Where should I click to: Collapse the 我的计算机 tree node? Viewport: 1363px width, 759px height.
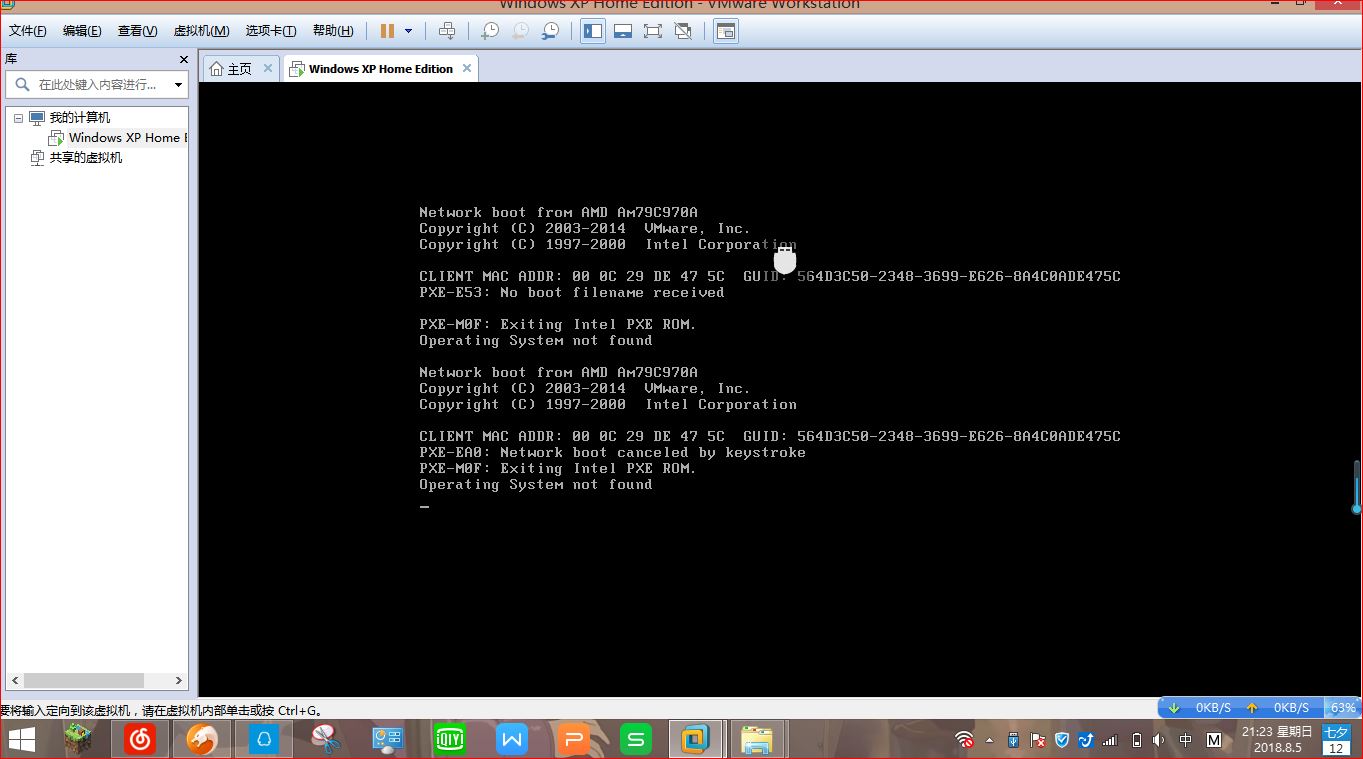18,118
